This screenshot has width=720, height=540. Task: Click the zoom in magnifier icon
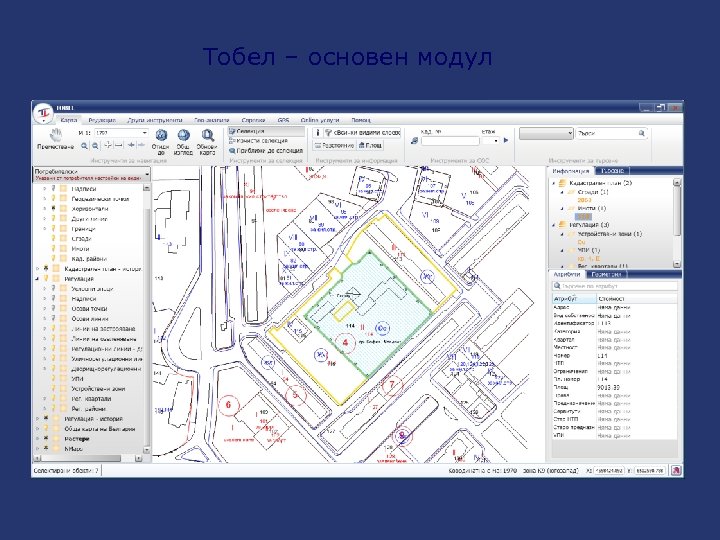click(84, 146)
